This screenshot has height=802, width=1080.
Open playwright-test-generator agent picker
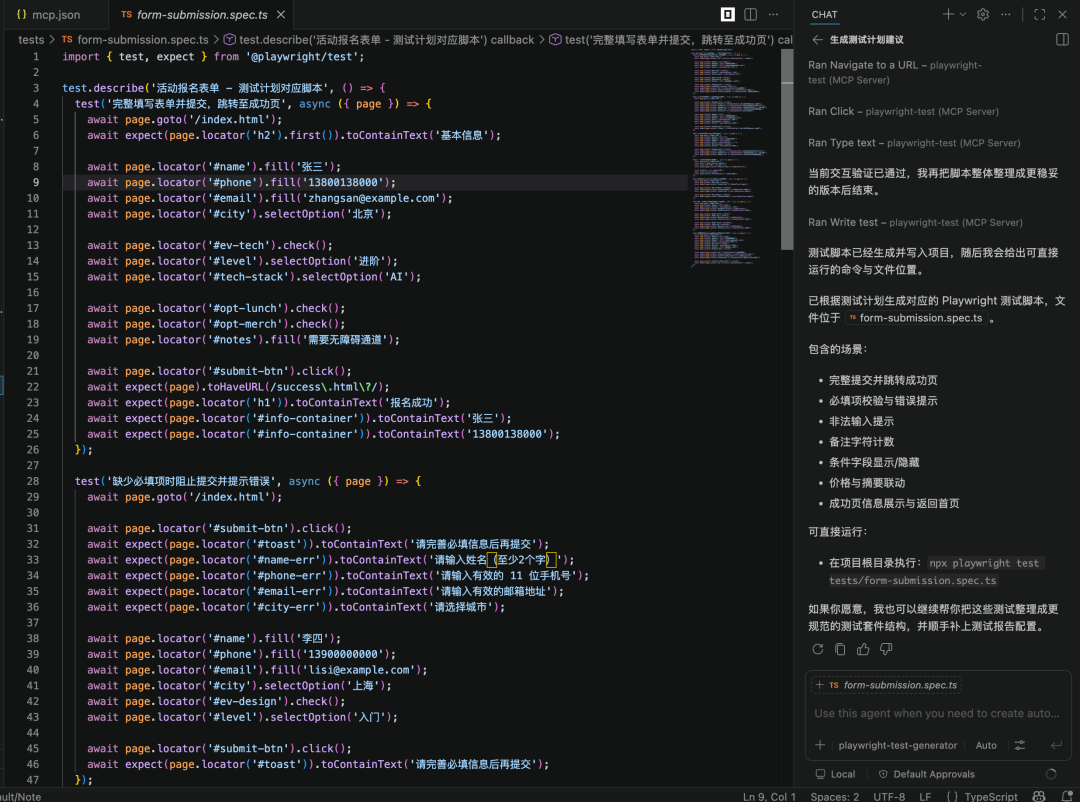(x=897, y=745)
